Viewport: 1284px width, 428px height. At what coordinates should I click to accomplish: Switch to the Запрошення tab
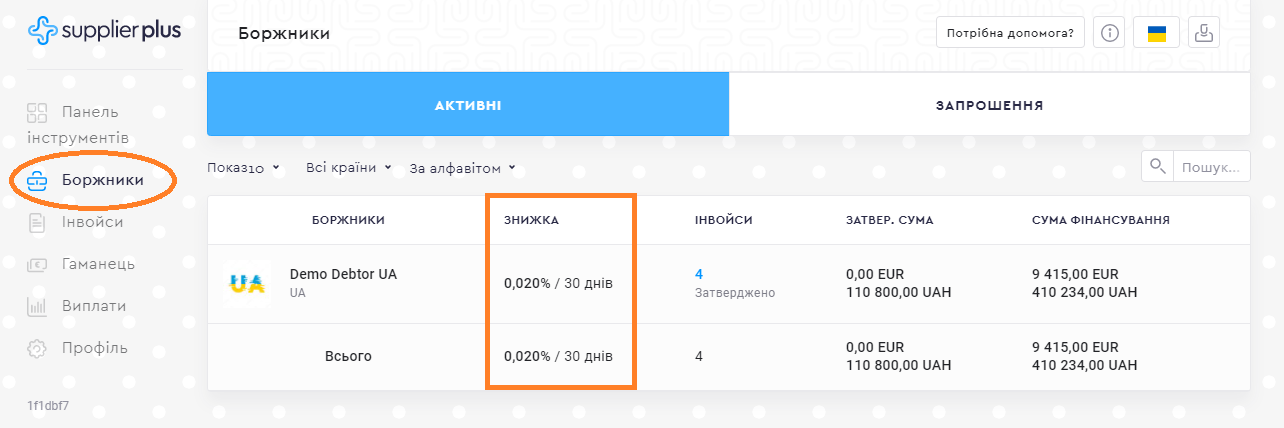point(989,105)
